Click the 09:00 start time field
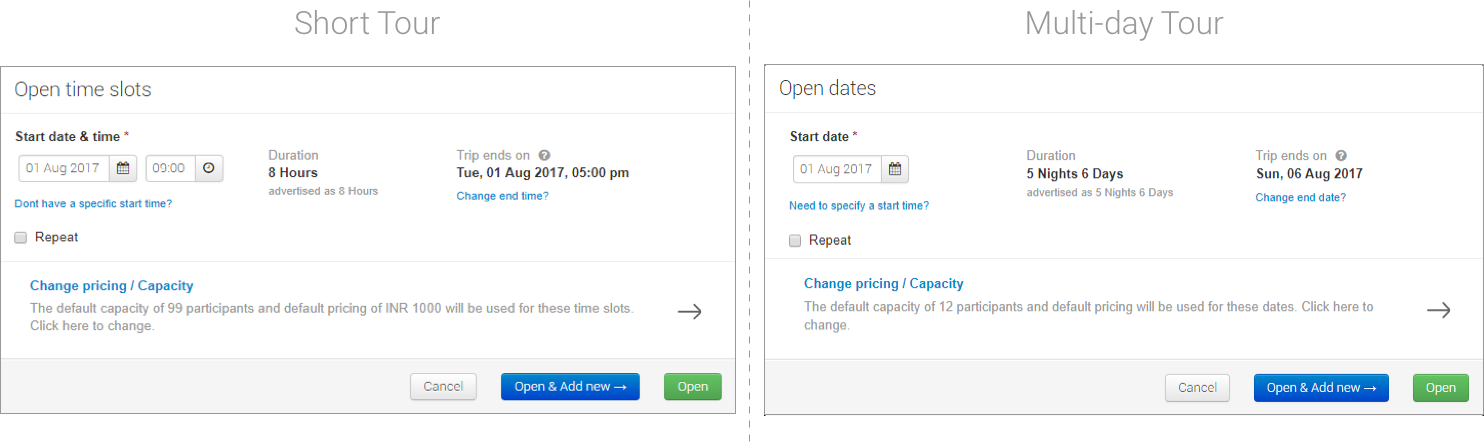The image size is (1484, 447). [x=169, y=168]
